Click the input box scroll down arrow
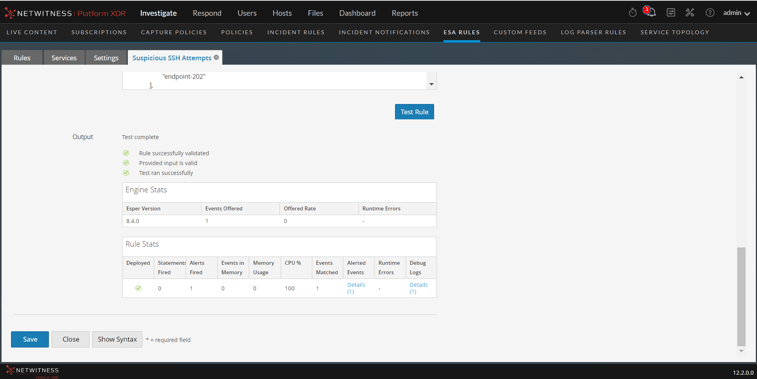Image resolution: width=757 pixels, height=379 pixels. click(431, 84)
